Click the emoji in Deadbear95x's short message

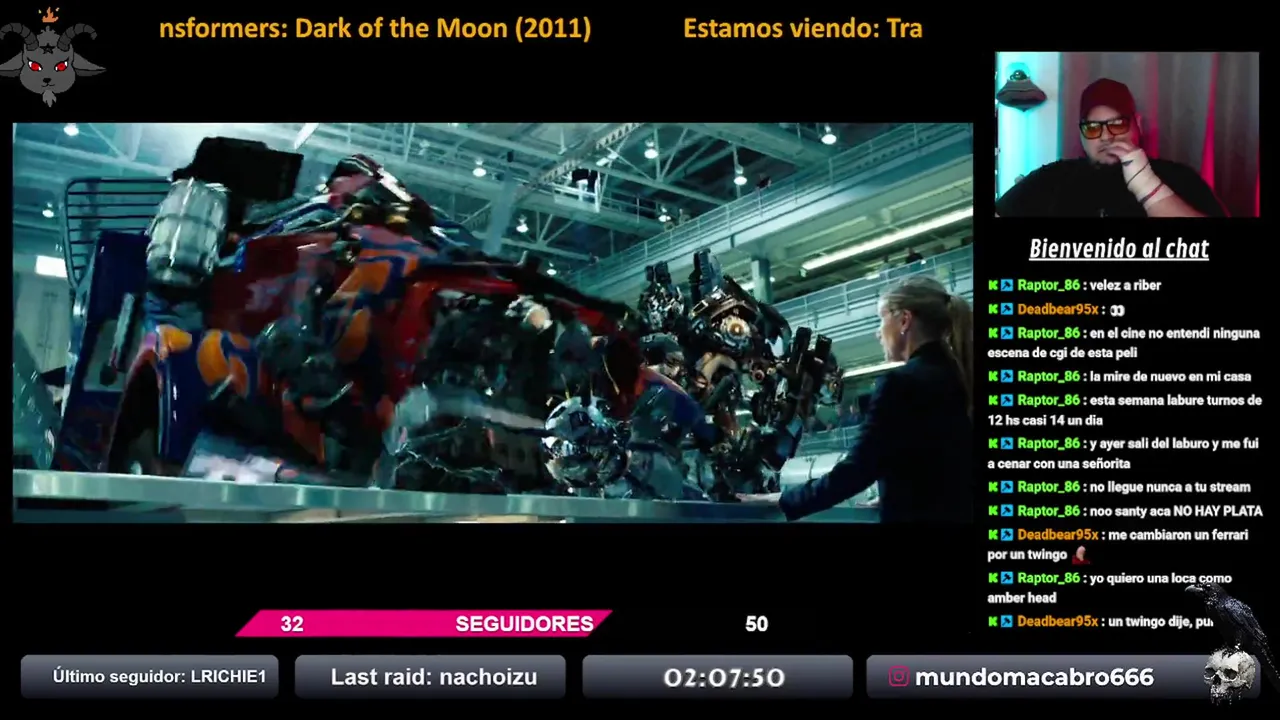pyautogui.click(x=1117, y=310)
